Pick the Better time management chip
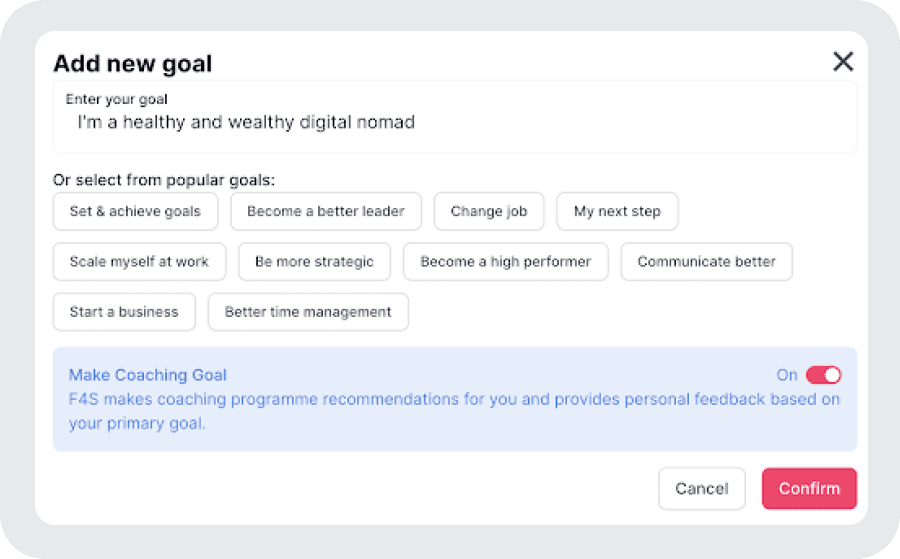Viewport: 900px width, 559px height. pos(308,312)
